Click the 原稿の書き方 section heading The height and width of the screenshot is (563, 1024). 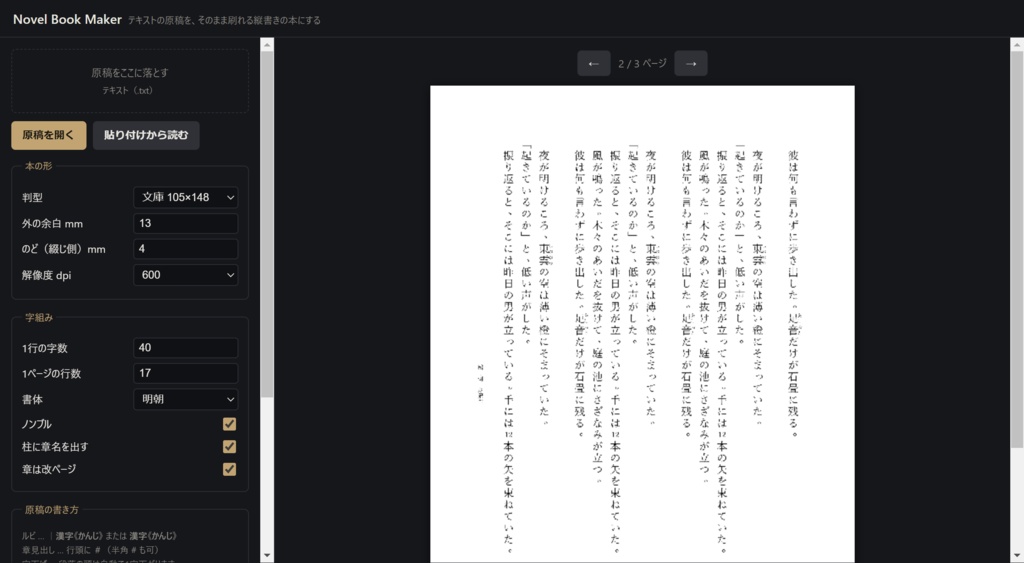(x=52, y=510)
